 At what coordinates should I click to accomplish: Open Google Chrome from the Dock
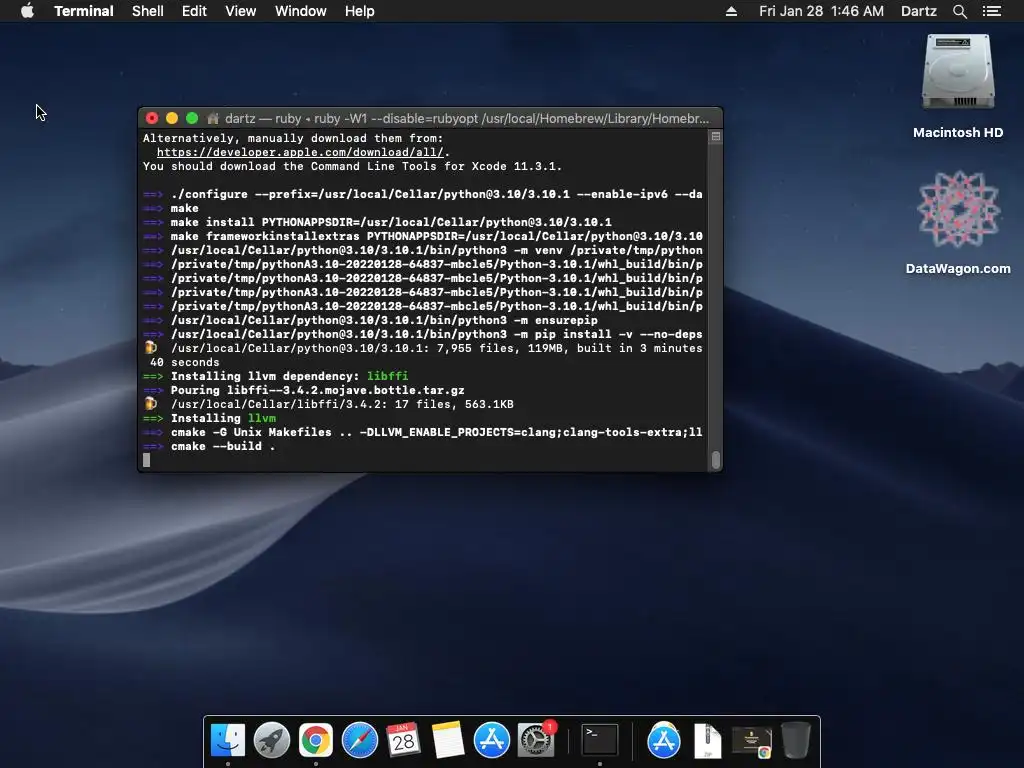tap(315, 740)
